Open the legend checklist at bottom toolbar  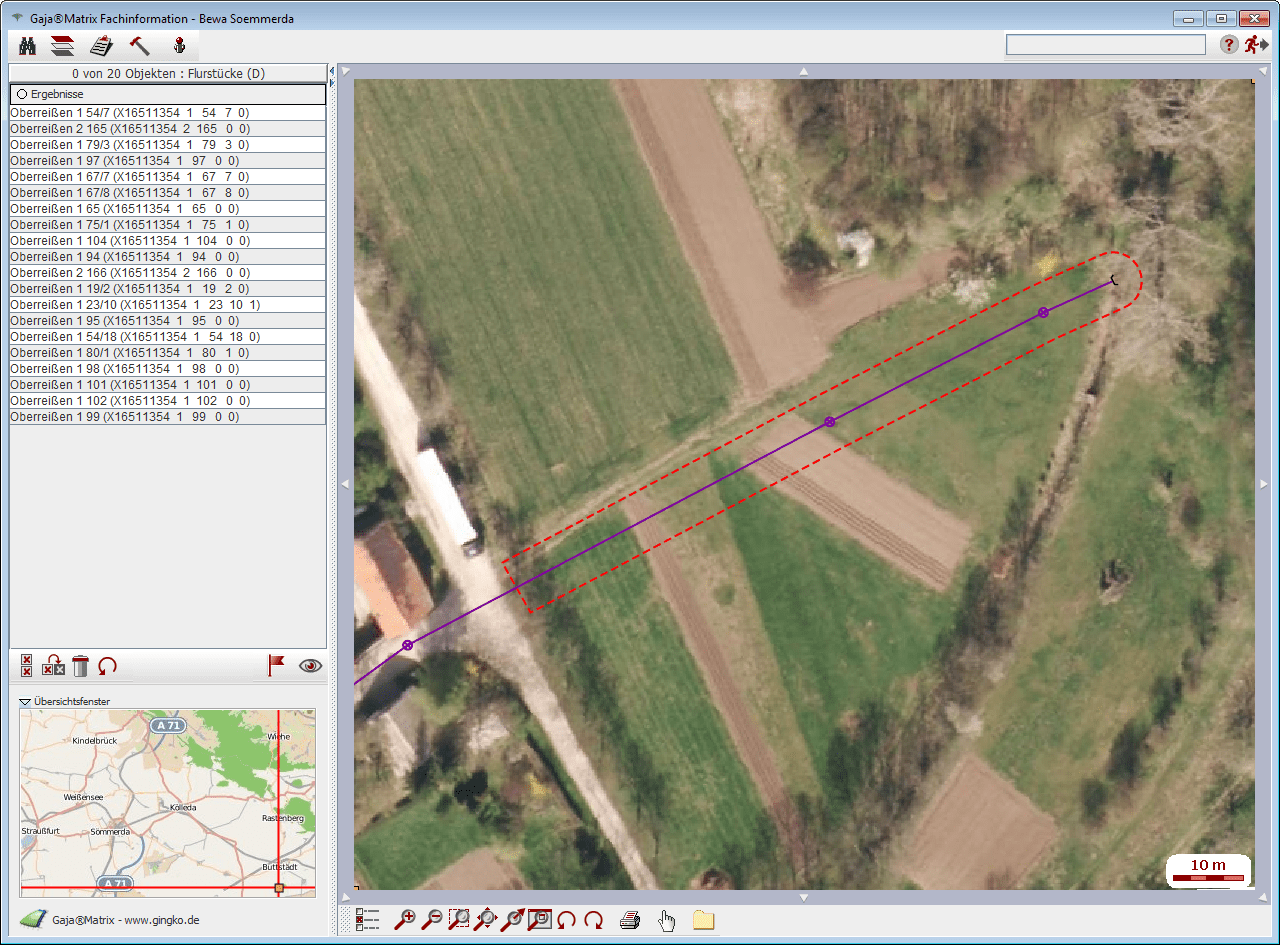368,920
